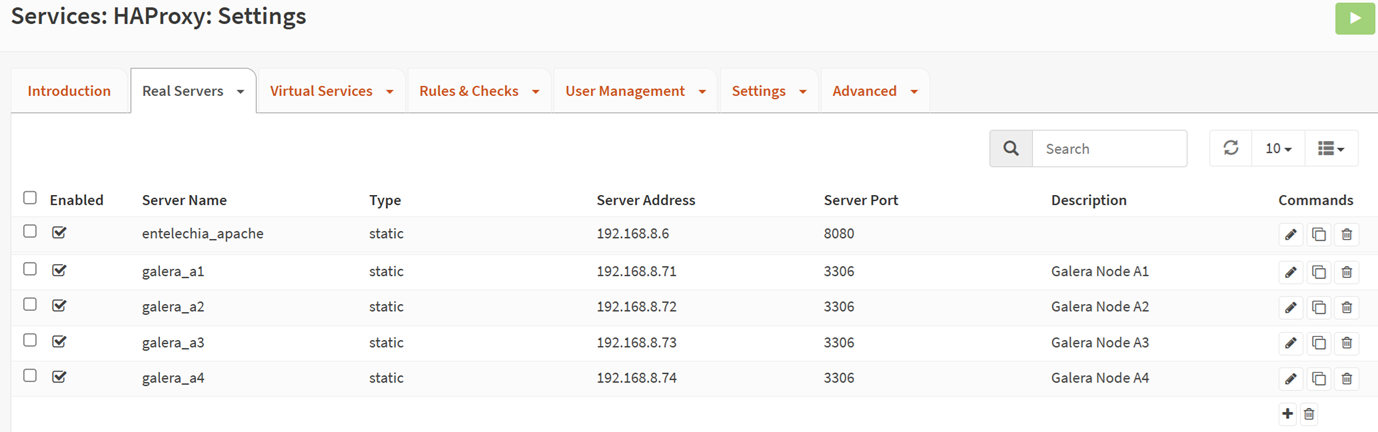Open the Rules & Checks tab
This screenshot has height=432, width=1378.
[469, 91]
